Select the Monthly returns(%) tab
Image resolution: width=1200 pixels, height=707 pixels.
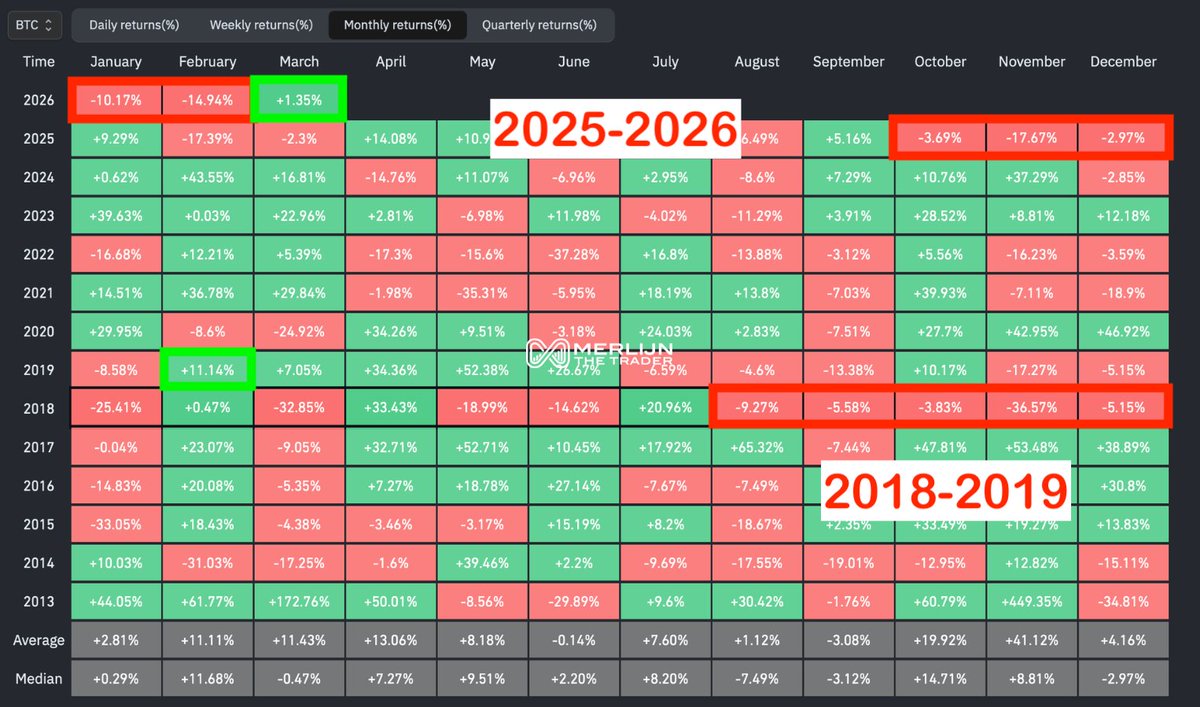click(397, 24)
